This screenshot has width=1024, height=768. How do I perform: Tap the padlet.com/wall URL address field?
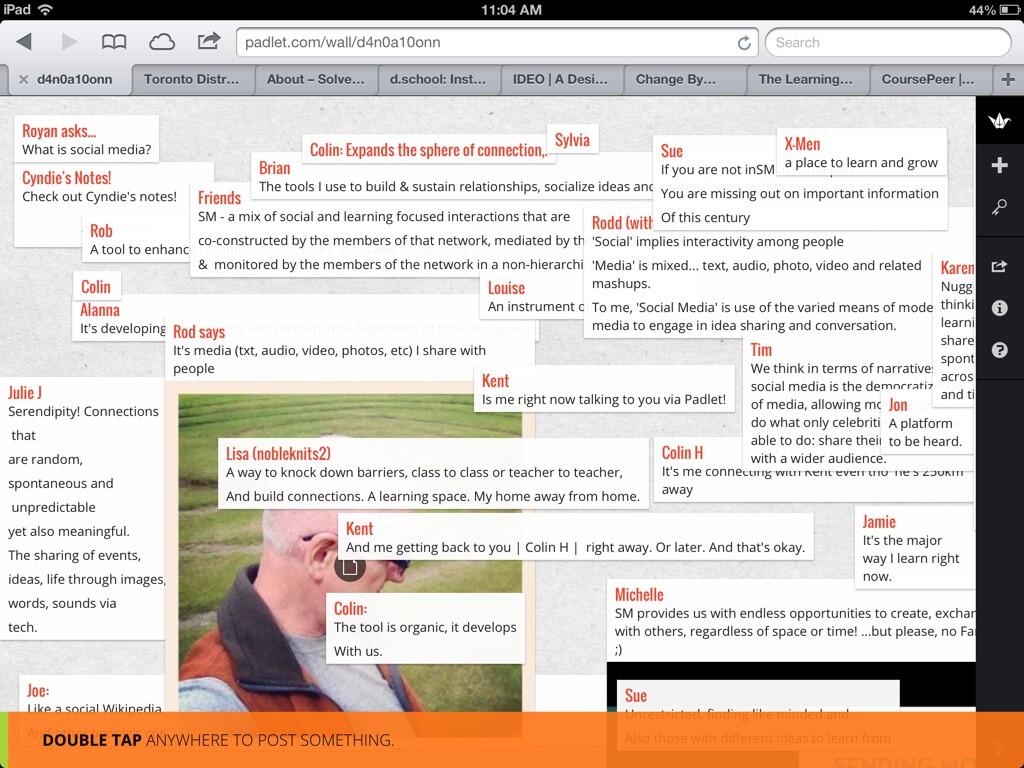coord(496,42)
